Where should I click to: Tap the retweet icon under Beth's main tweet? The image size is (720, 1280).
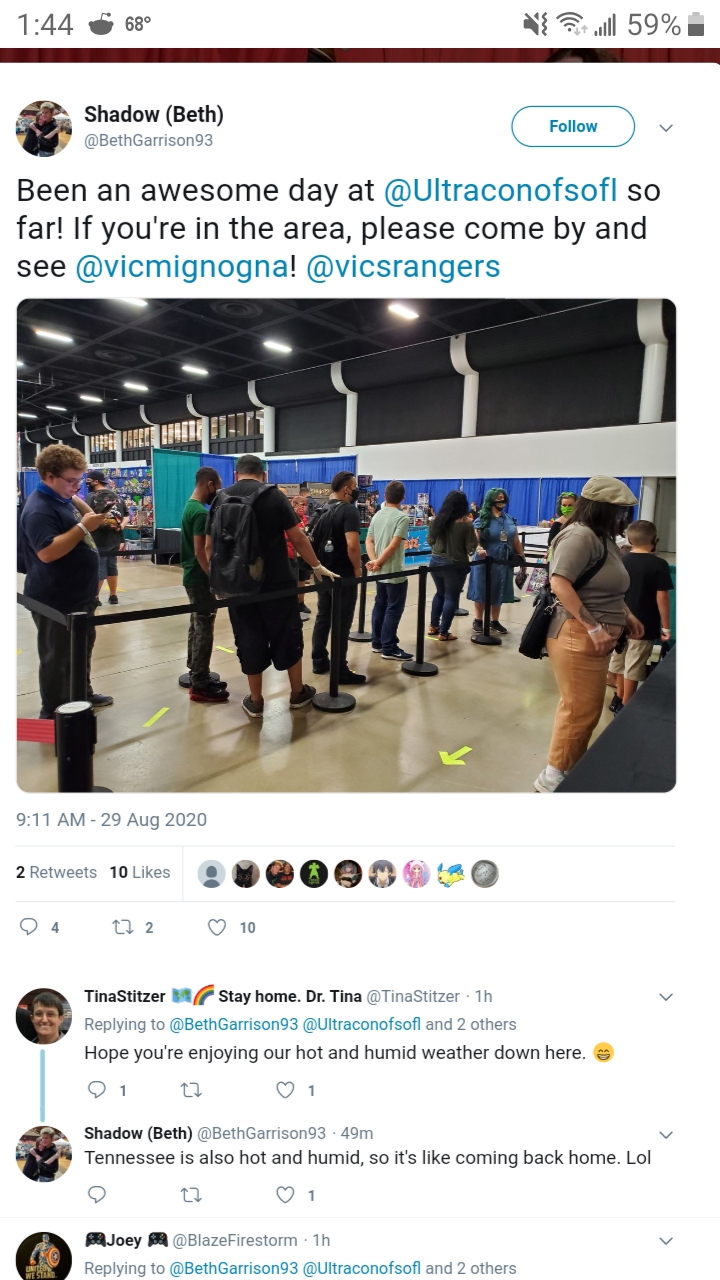click(x=123, y=927)
